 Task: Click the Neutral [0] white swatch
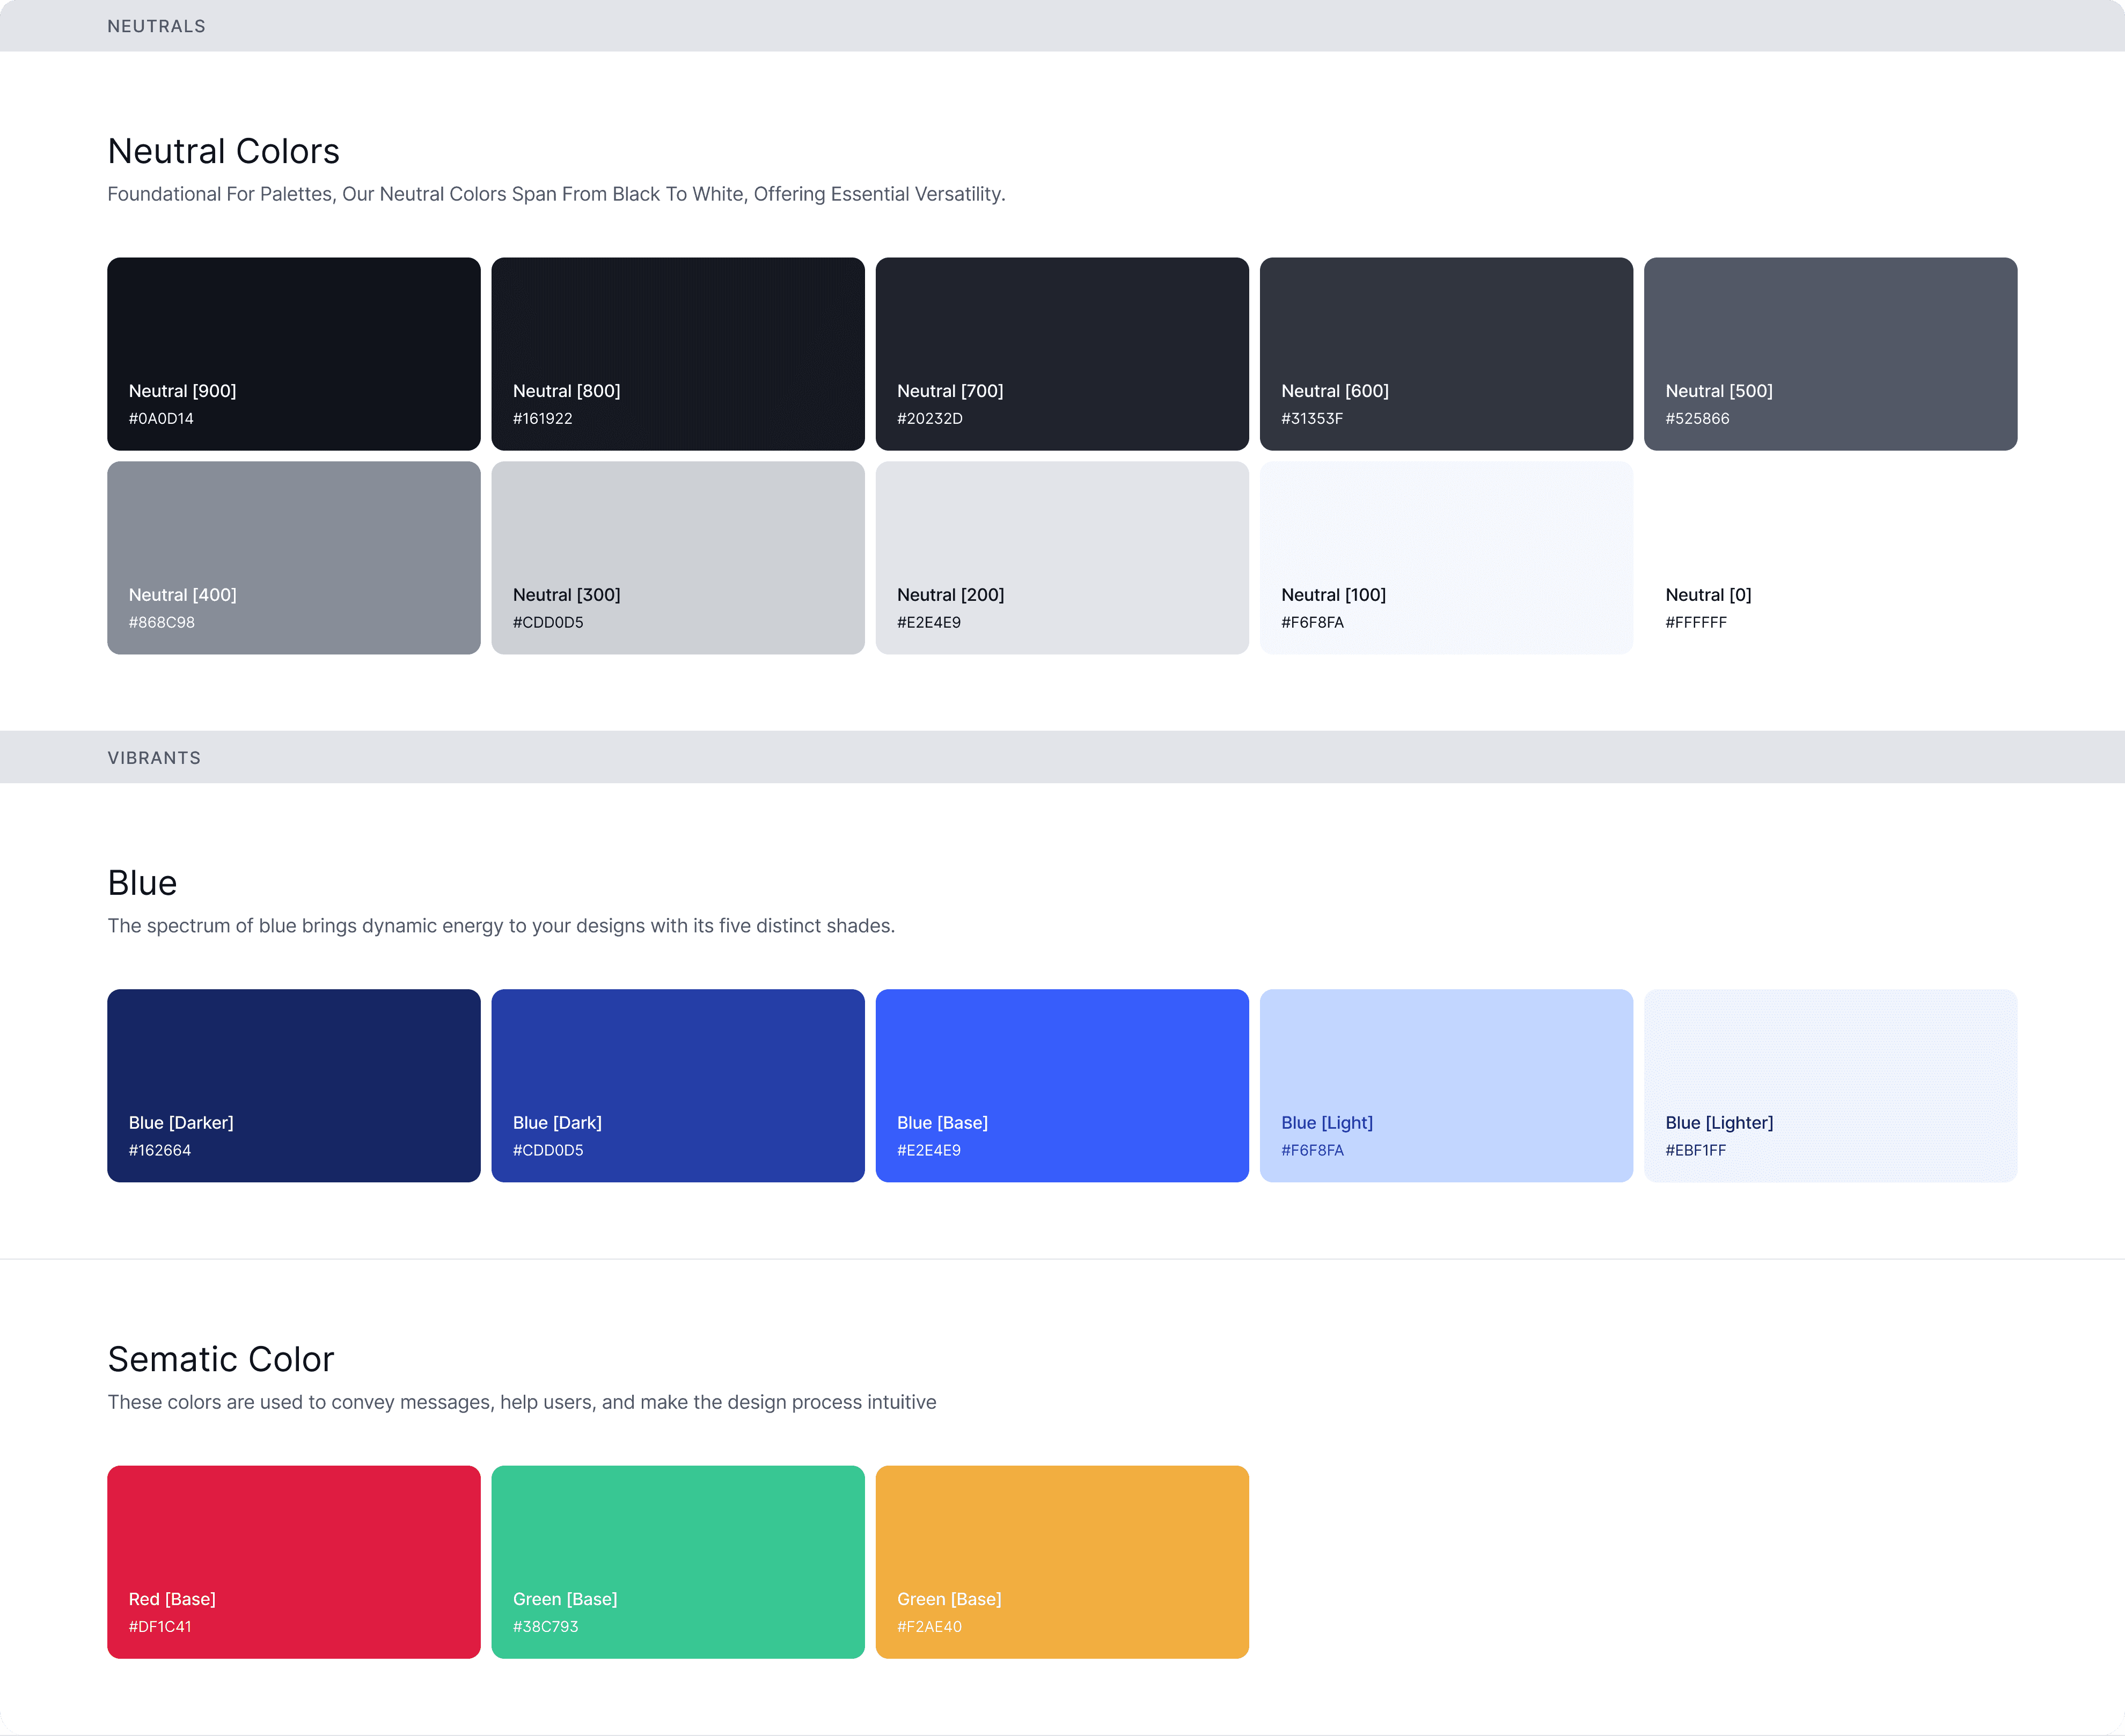click(x=1829, y=557)
